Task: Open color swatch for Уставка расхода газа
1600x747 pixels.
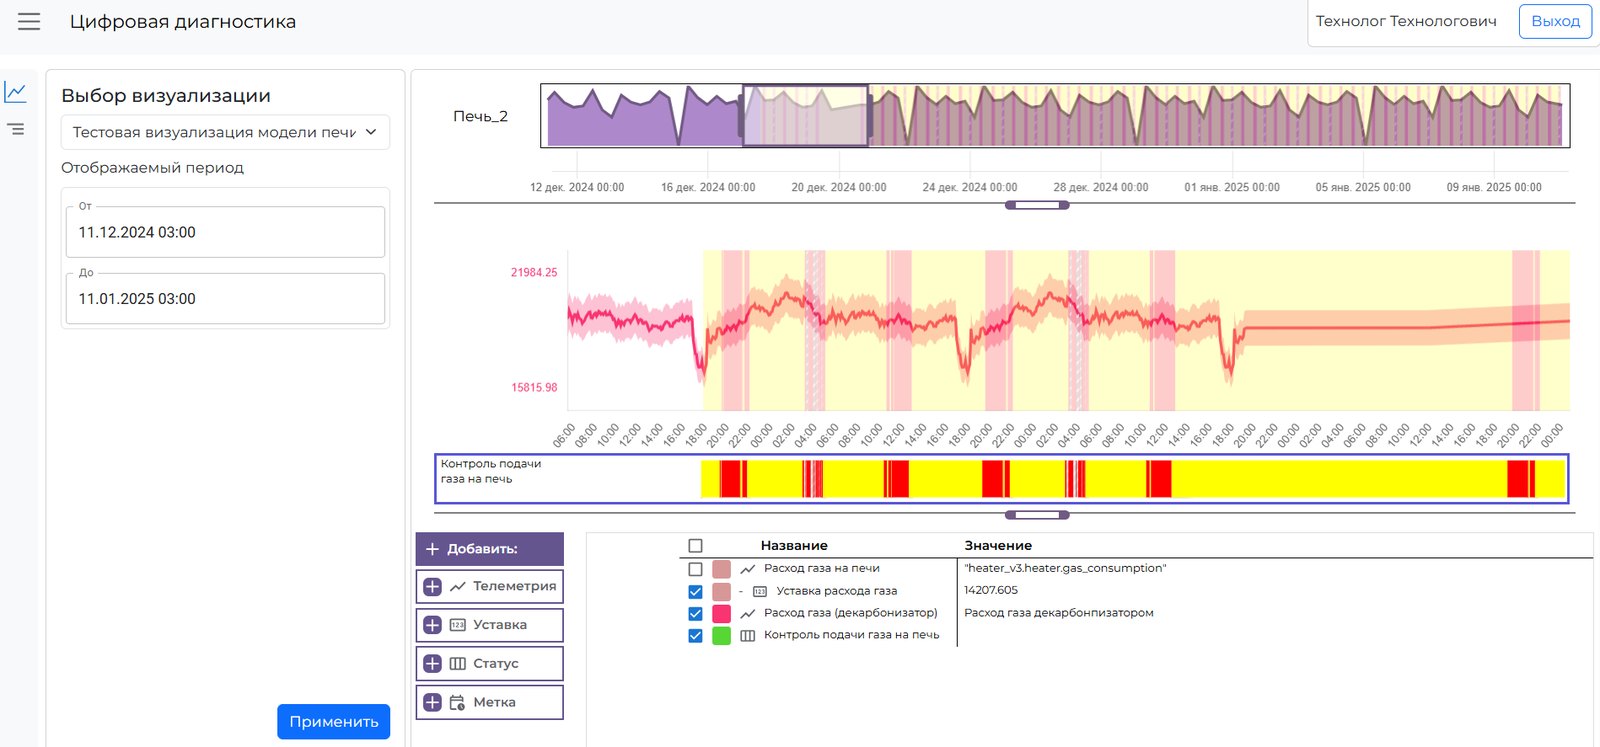Action: pyautogui.click(x=721, y=591)
